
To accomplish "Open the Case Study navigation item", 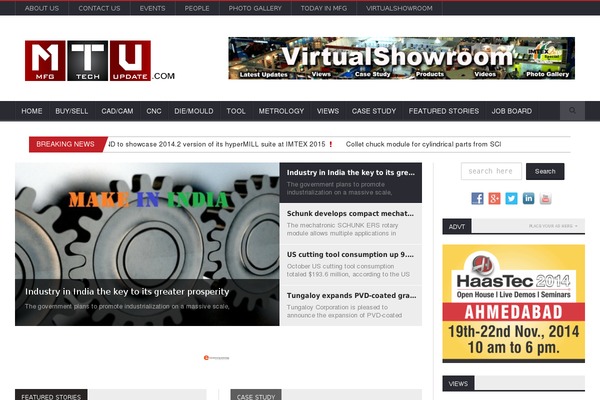I will click(x=374, y=111).
